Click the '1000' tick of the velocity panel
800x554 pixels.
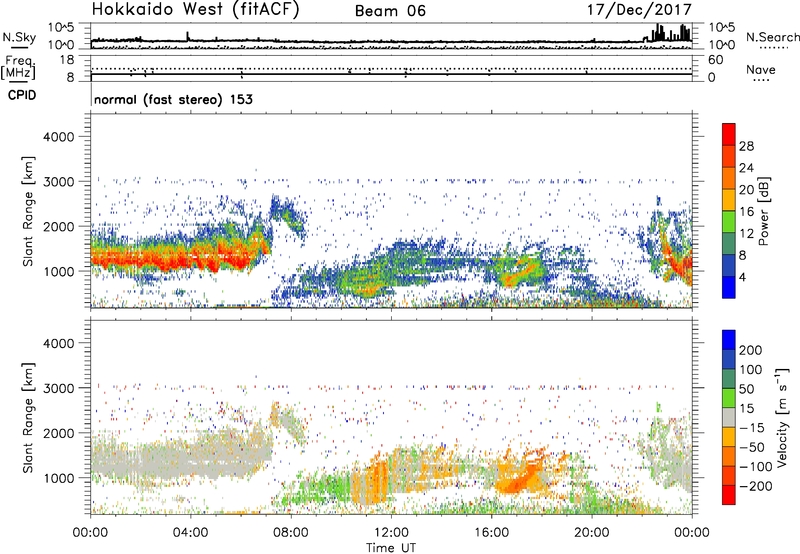tap(59, 478)
